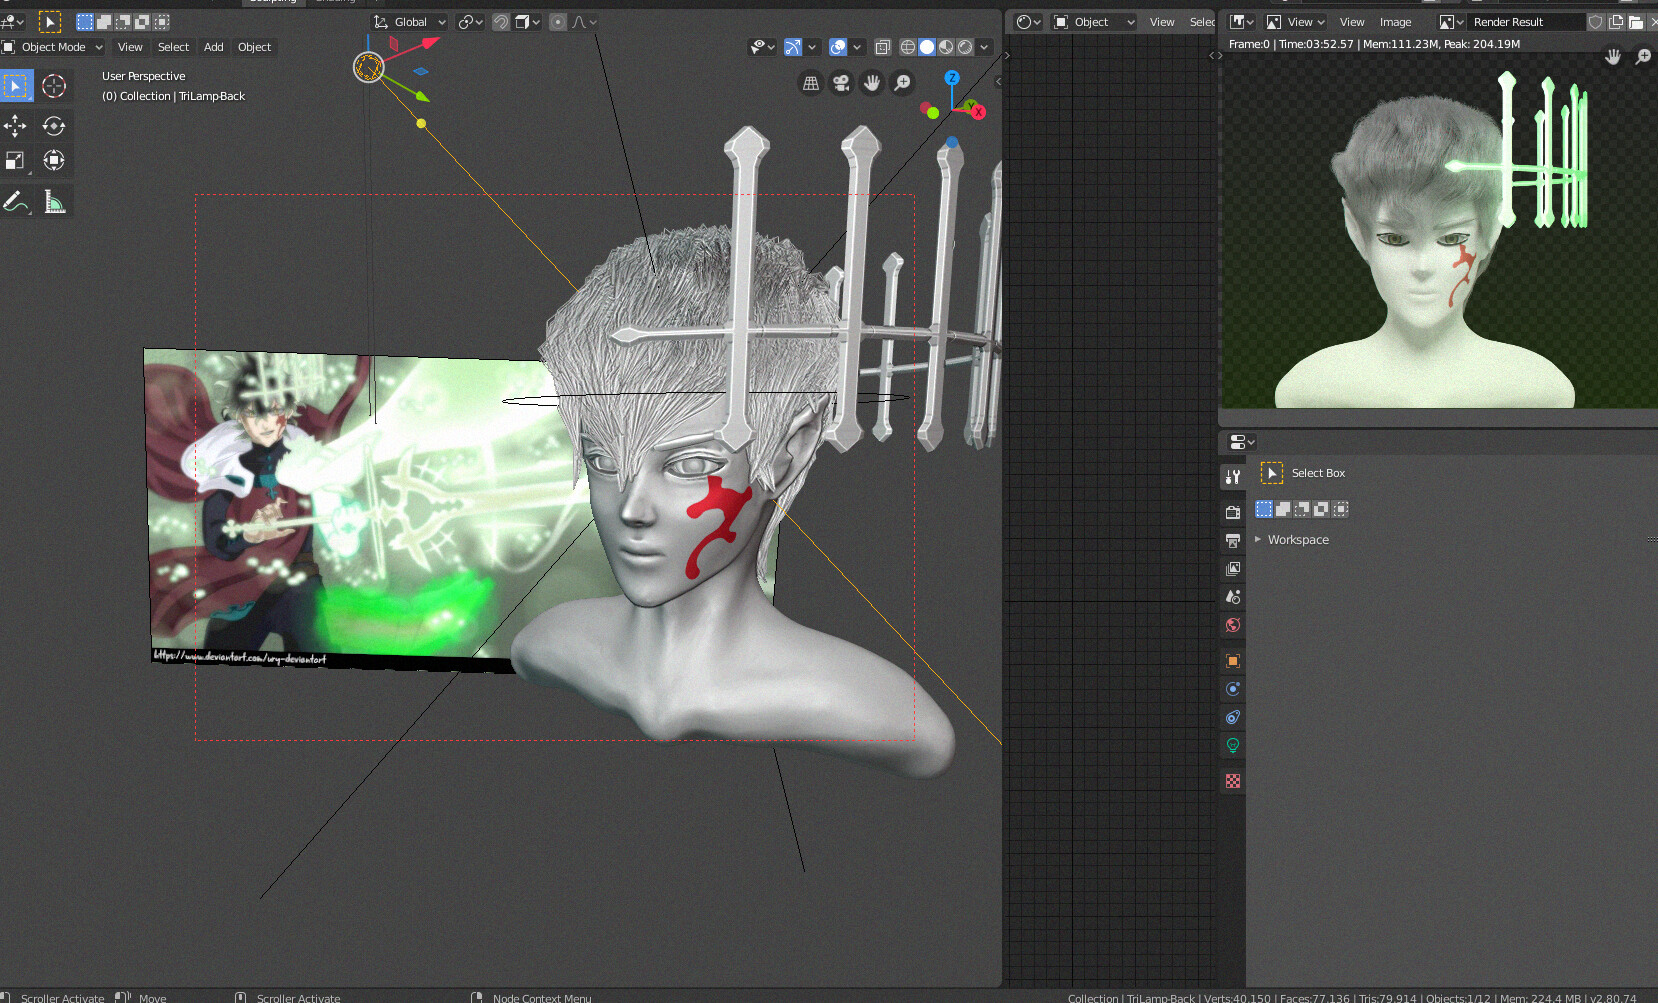This screenshot has height=1003, width=1658.
Task: Choose the Move tool
Action: pyautogui.click(x=16, y=125)
